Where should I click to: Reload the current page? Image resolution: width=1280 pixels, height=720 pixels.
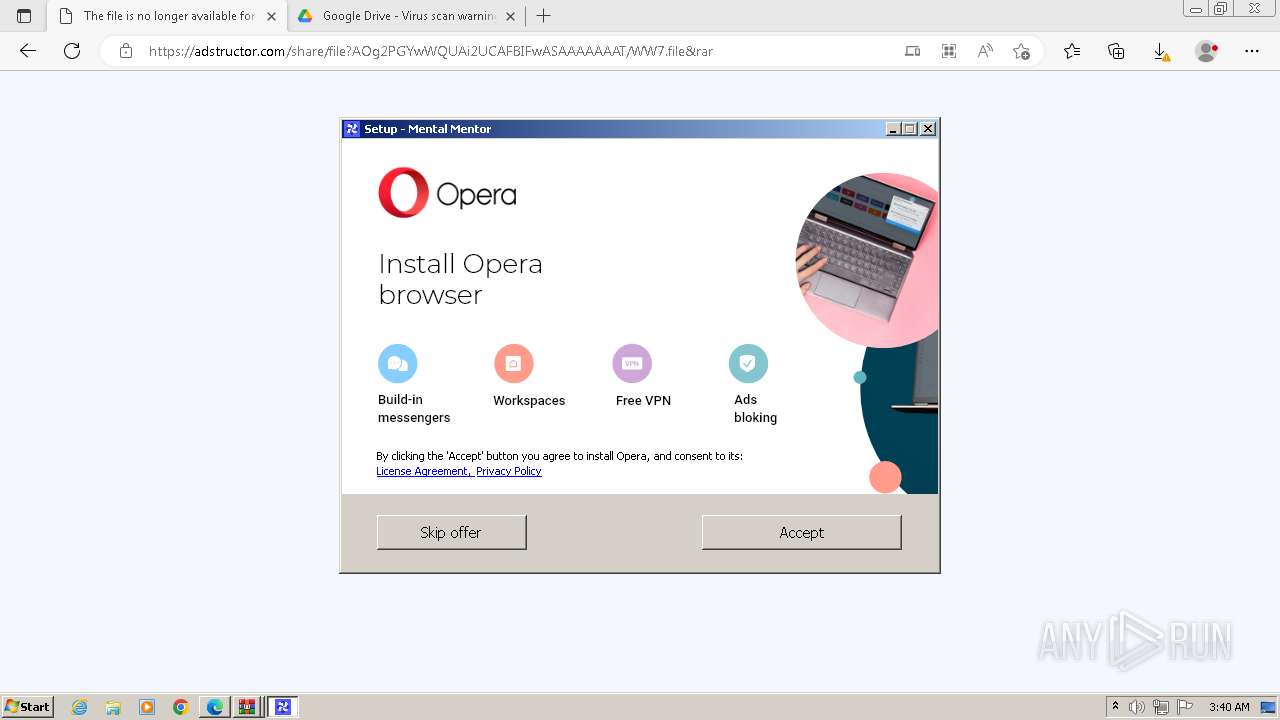click(x=72, y=51)
